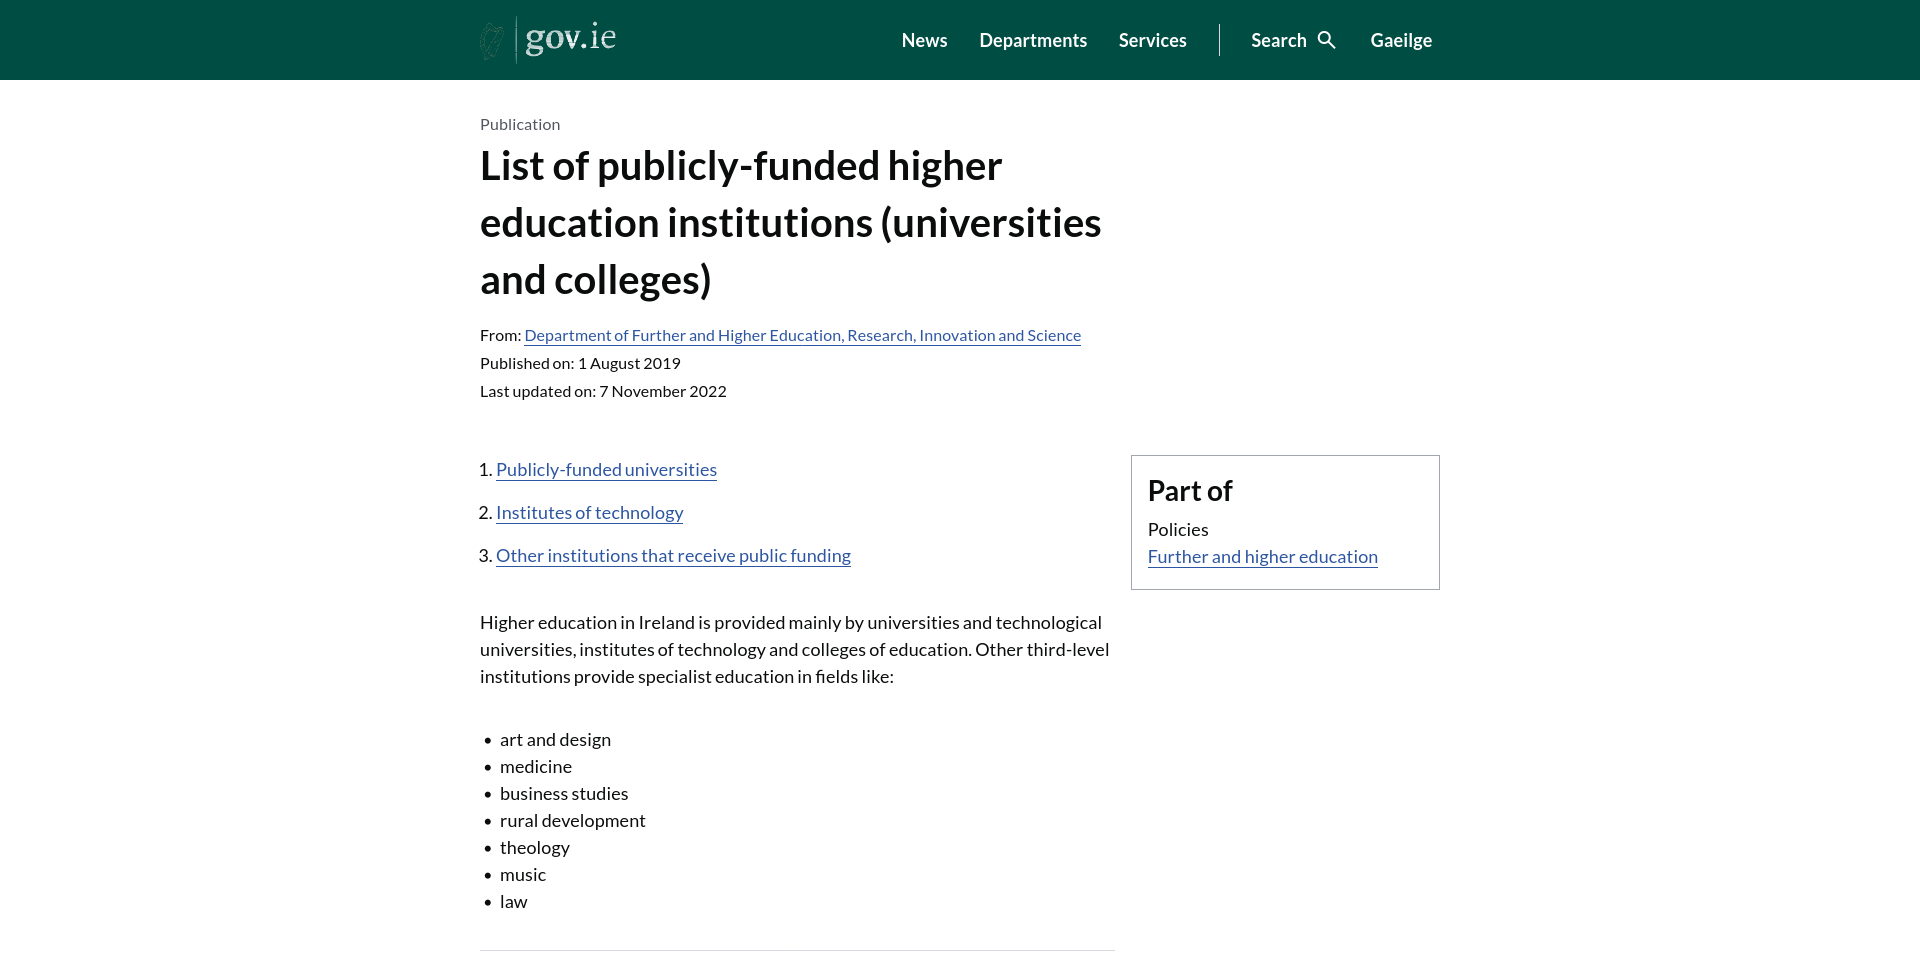Click the Part of box heading
Viewport: 1920px width, 975px height.
pyautogui.click(x=1190, y=491)
